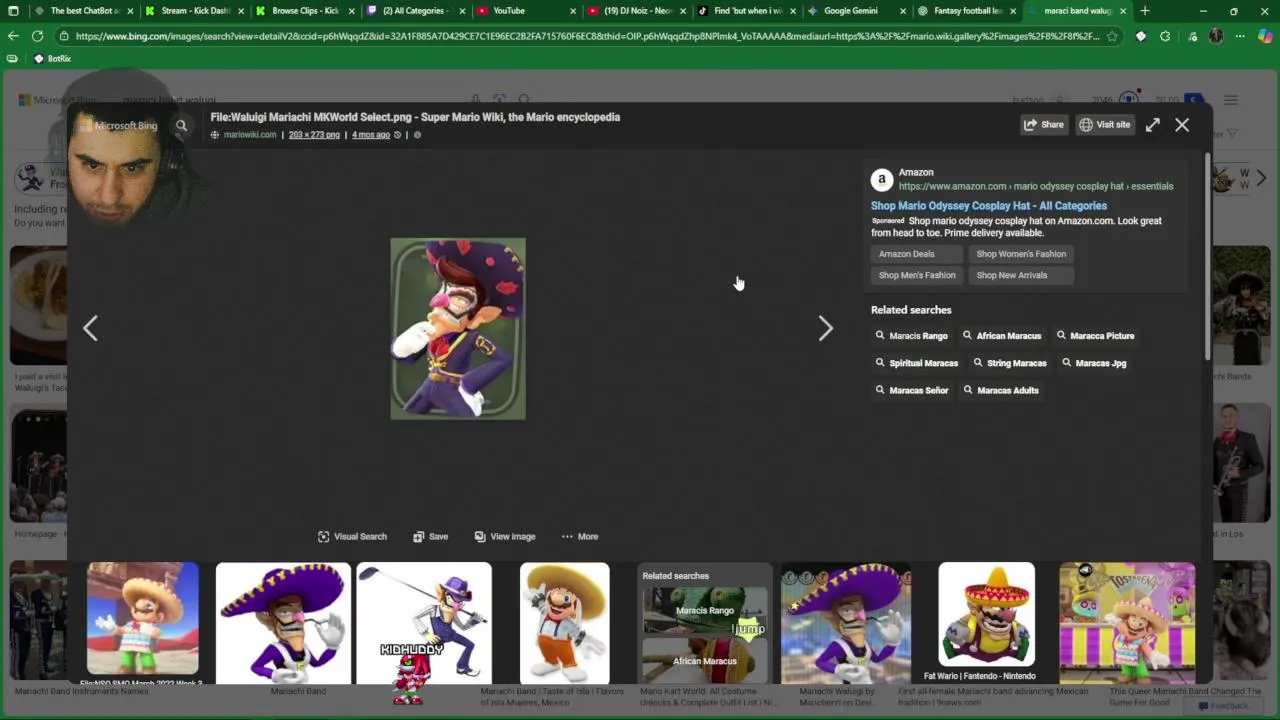Image resolution: width=1280 pixels, height=720 pixels.
Task: Save the image to collection
Action: pos(430,537)
